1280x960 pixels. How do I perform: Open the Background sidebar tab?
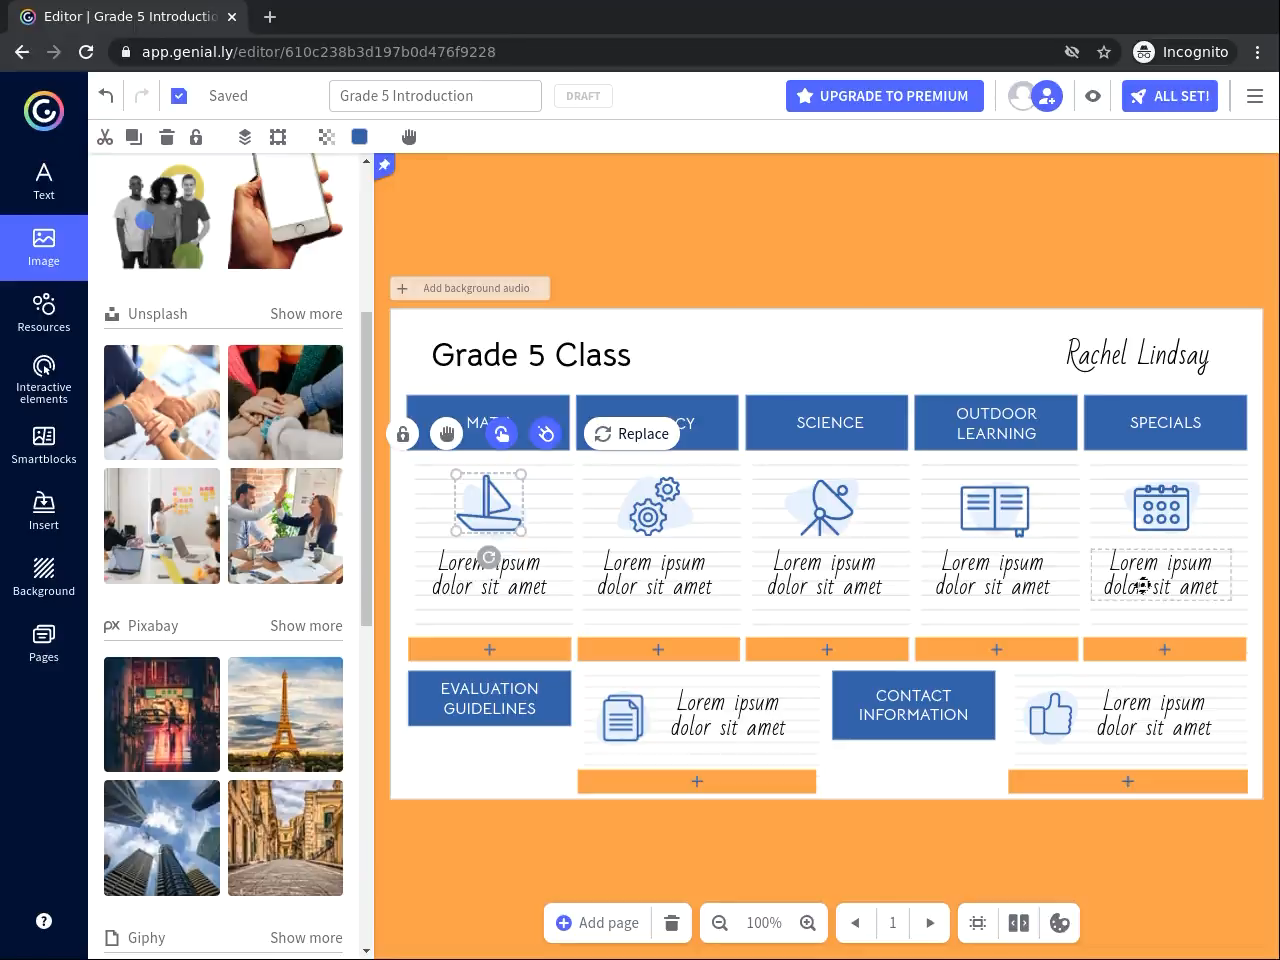44,577
